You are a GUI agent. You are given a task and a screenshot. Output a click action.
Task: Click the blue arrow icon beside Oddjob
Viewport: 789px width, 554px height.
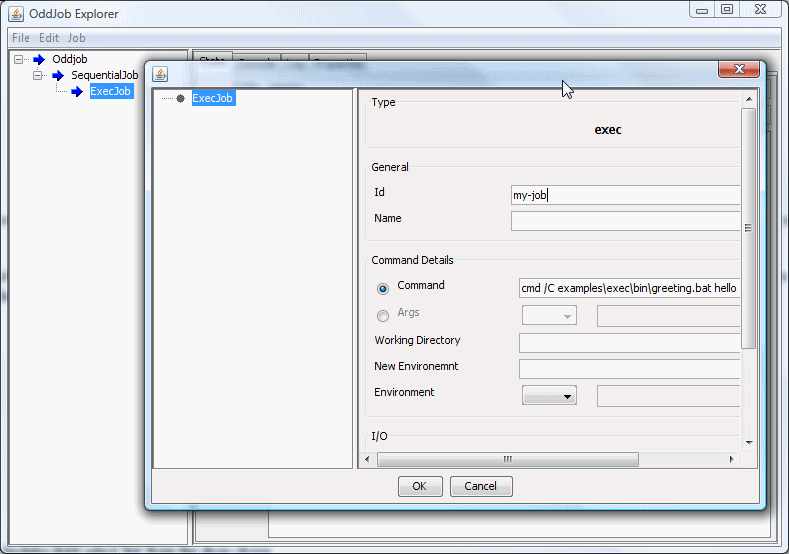(x=40, y=59)
